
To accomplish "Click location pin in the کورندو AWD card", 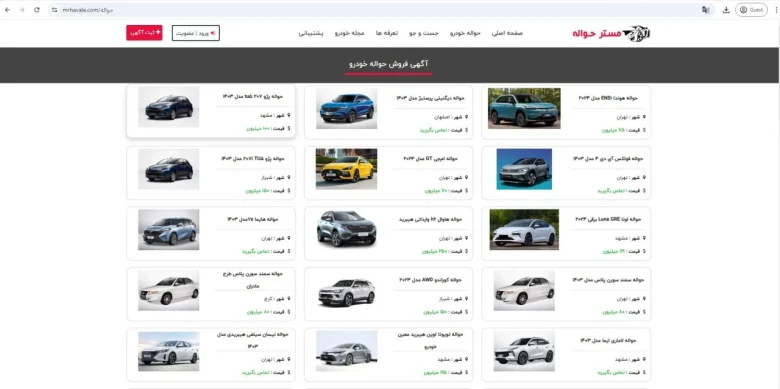I will point(467,299).
